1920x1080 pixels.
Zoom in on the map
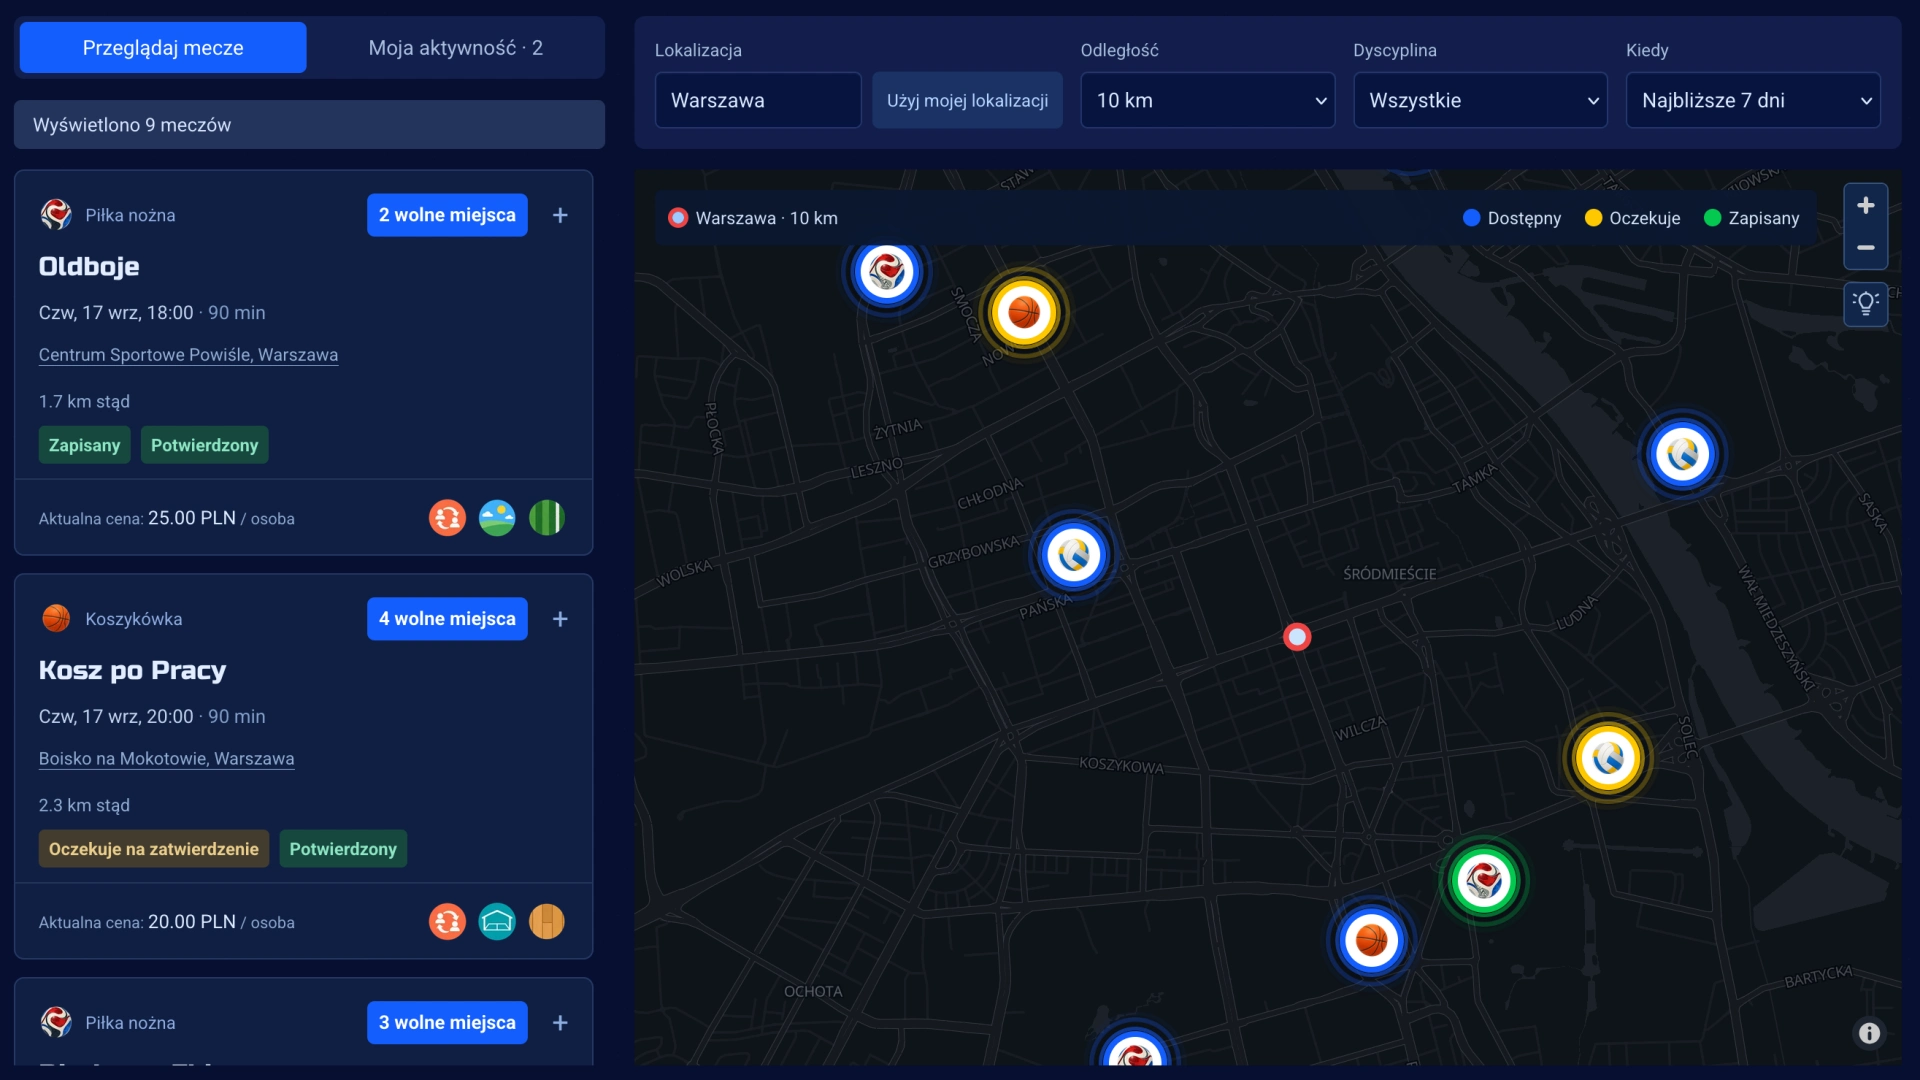pyautogui.click(x=1865, y=206)
